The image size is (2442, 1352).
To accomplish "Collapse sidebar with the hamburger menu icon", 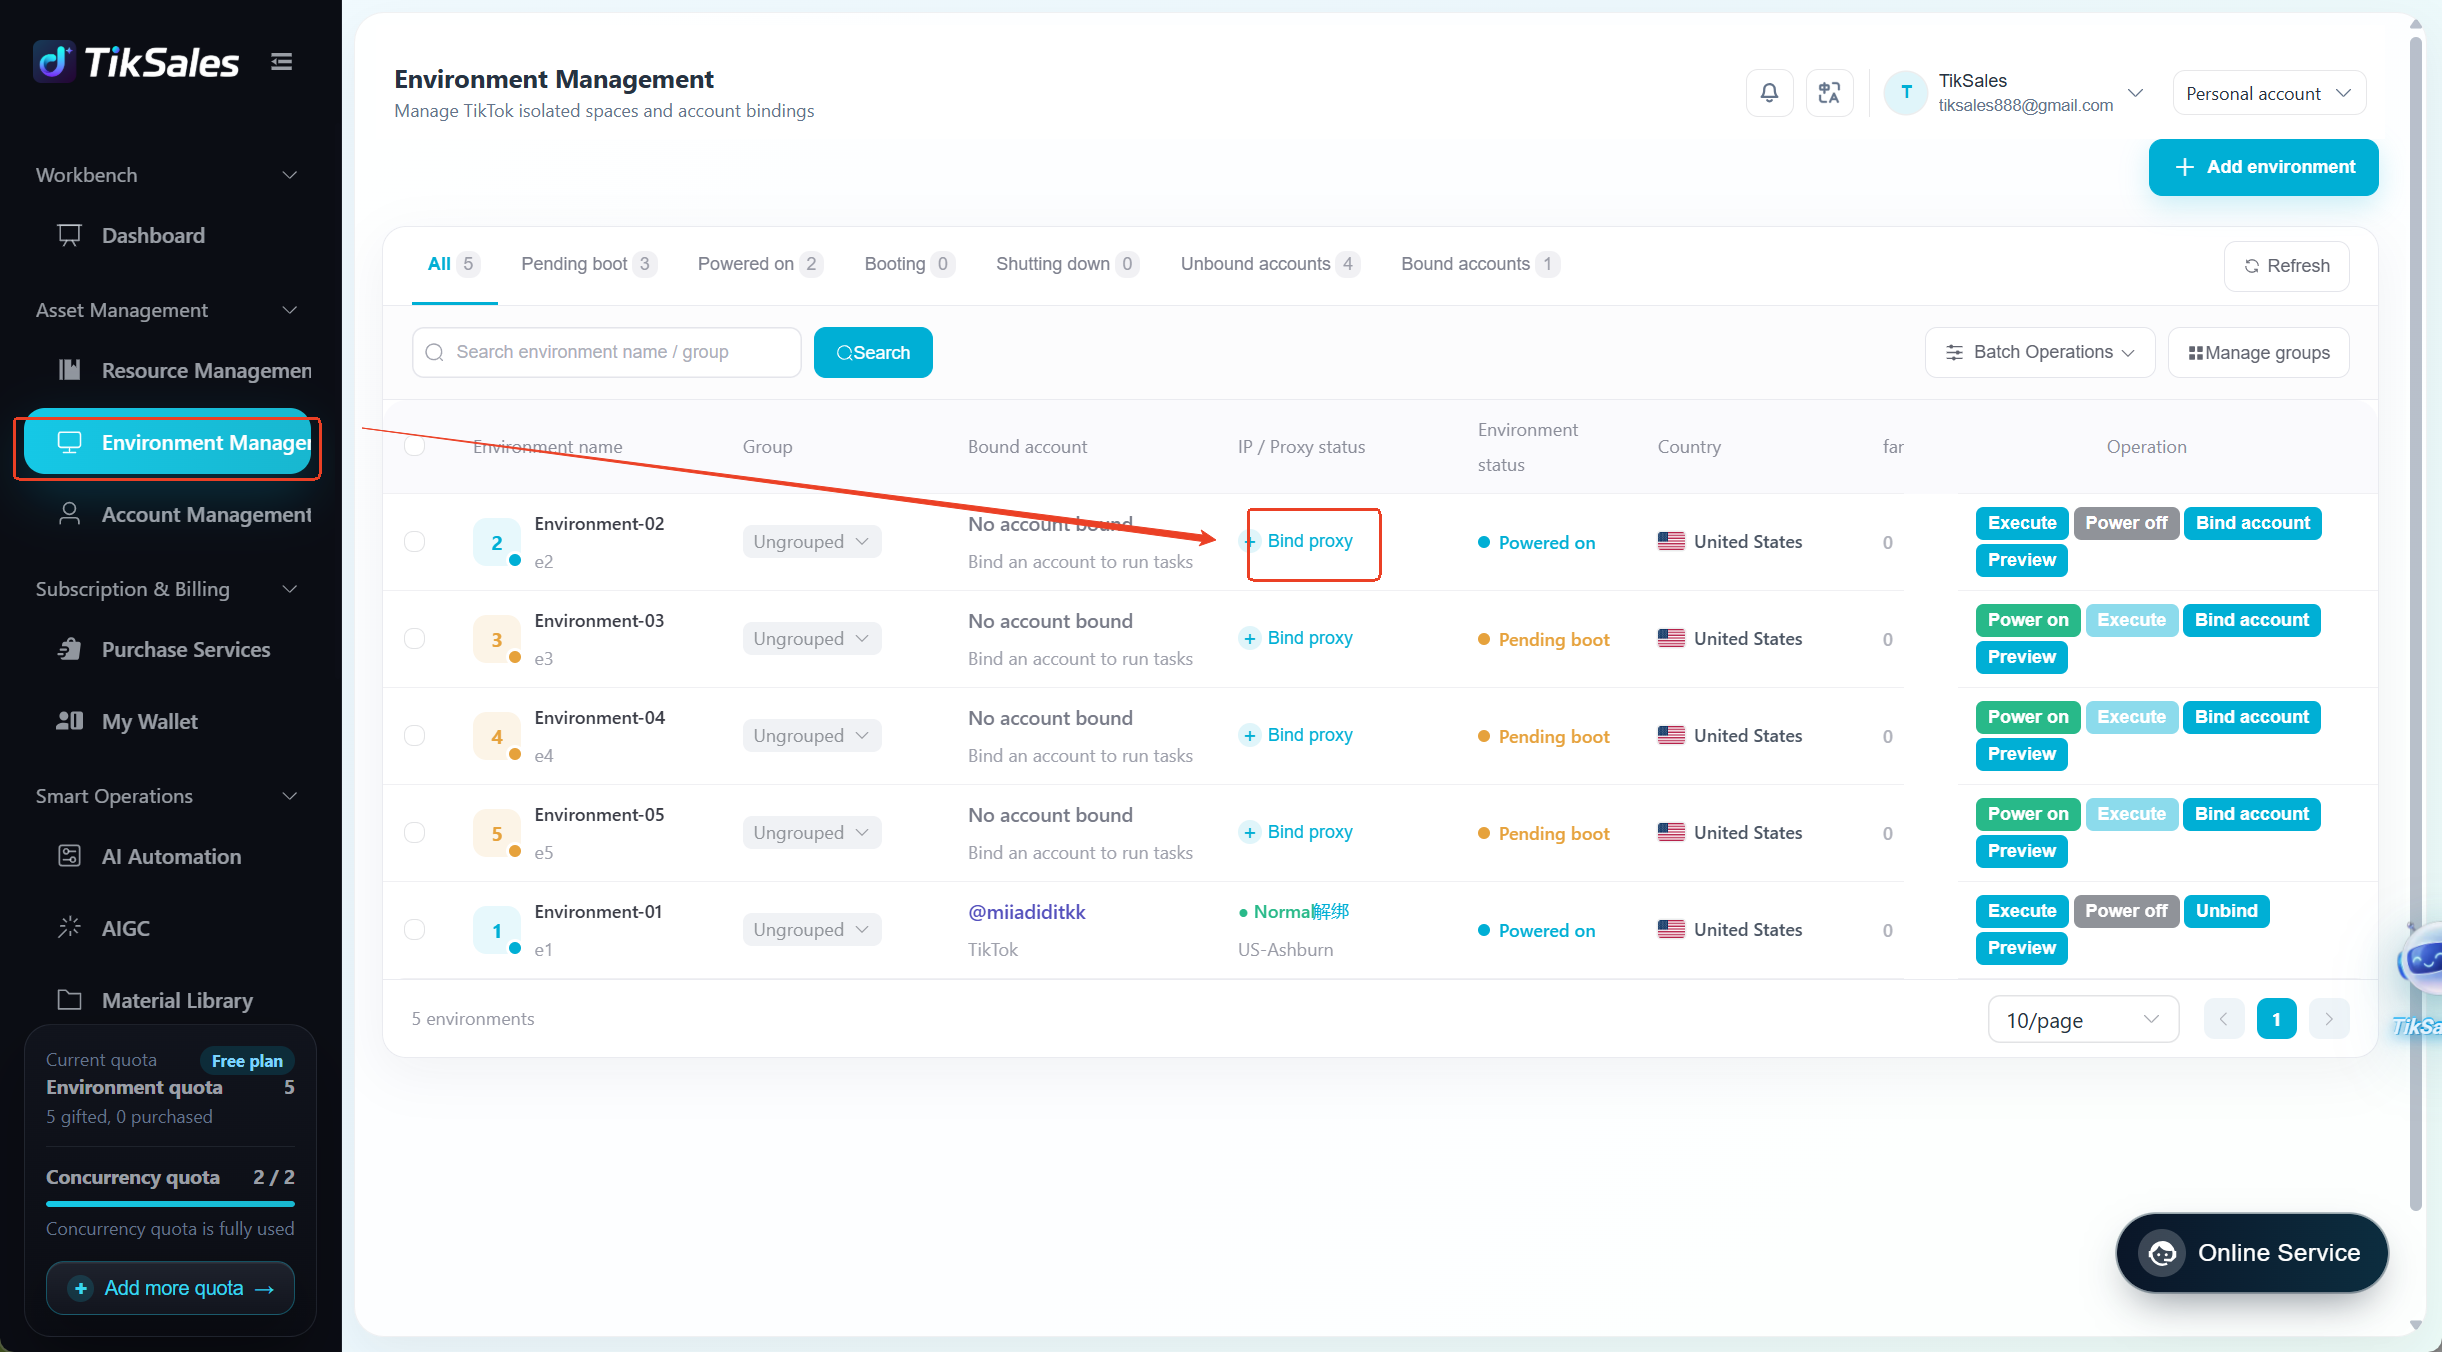I will (x=282, y=62).
